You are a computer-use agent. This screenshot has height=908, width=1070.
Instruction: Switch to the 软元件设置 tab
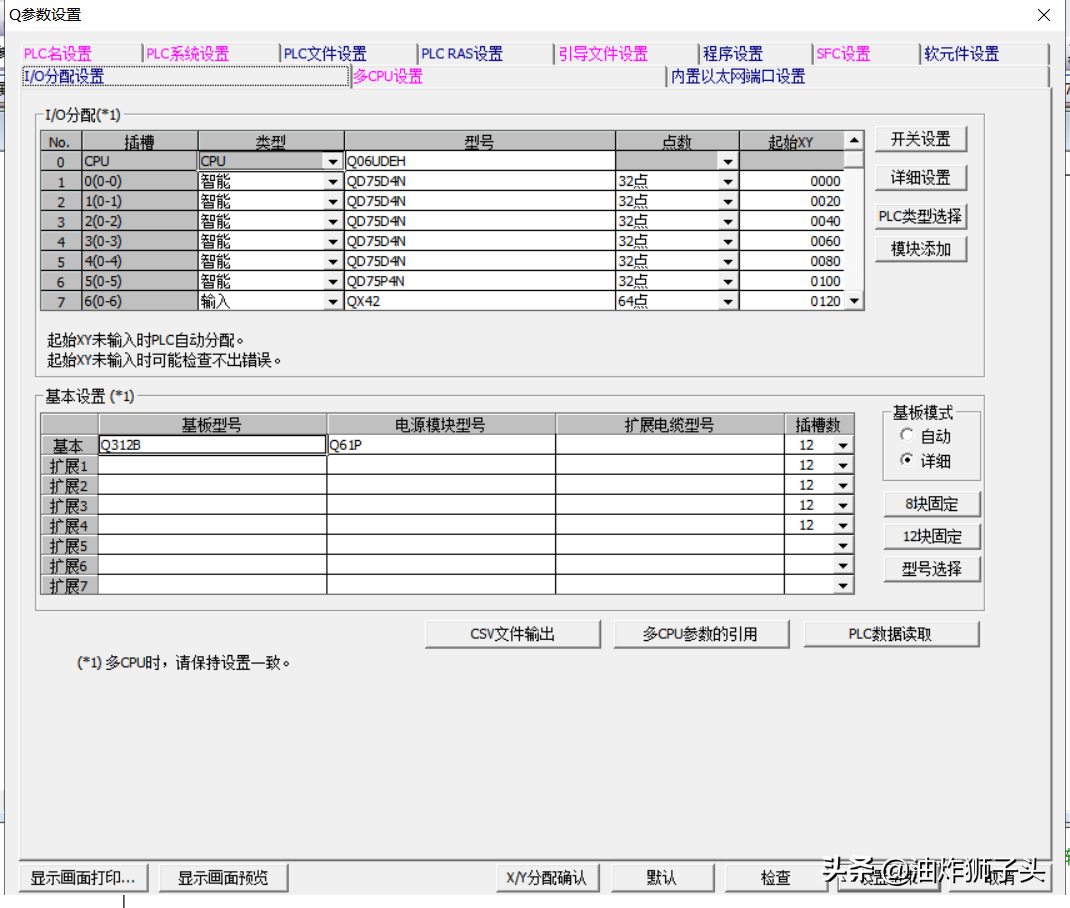[961, 54]
